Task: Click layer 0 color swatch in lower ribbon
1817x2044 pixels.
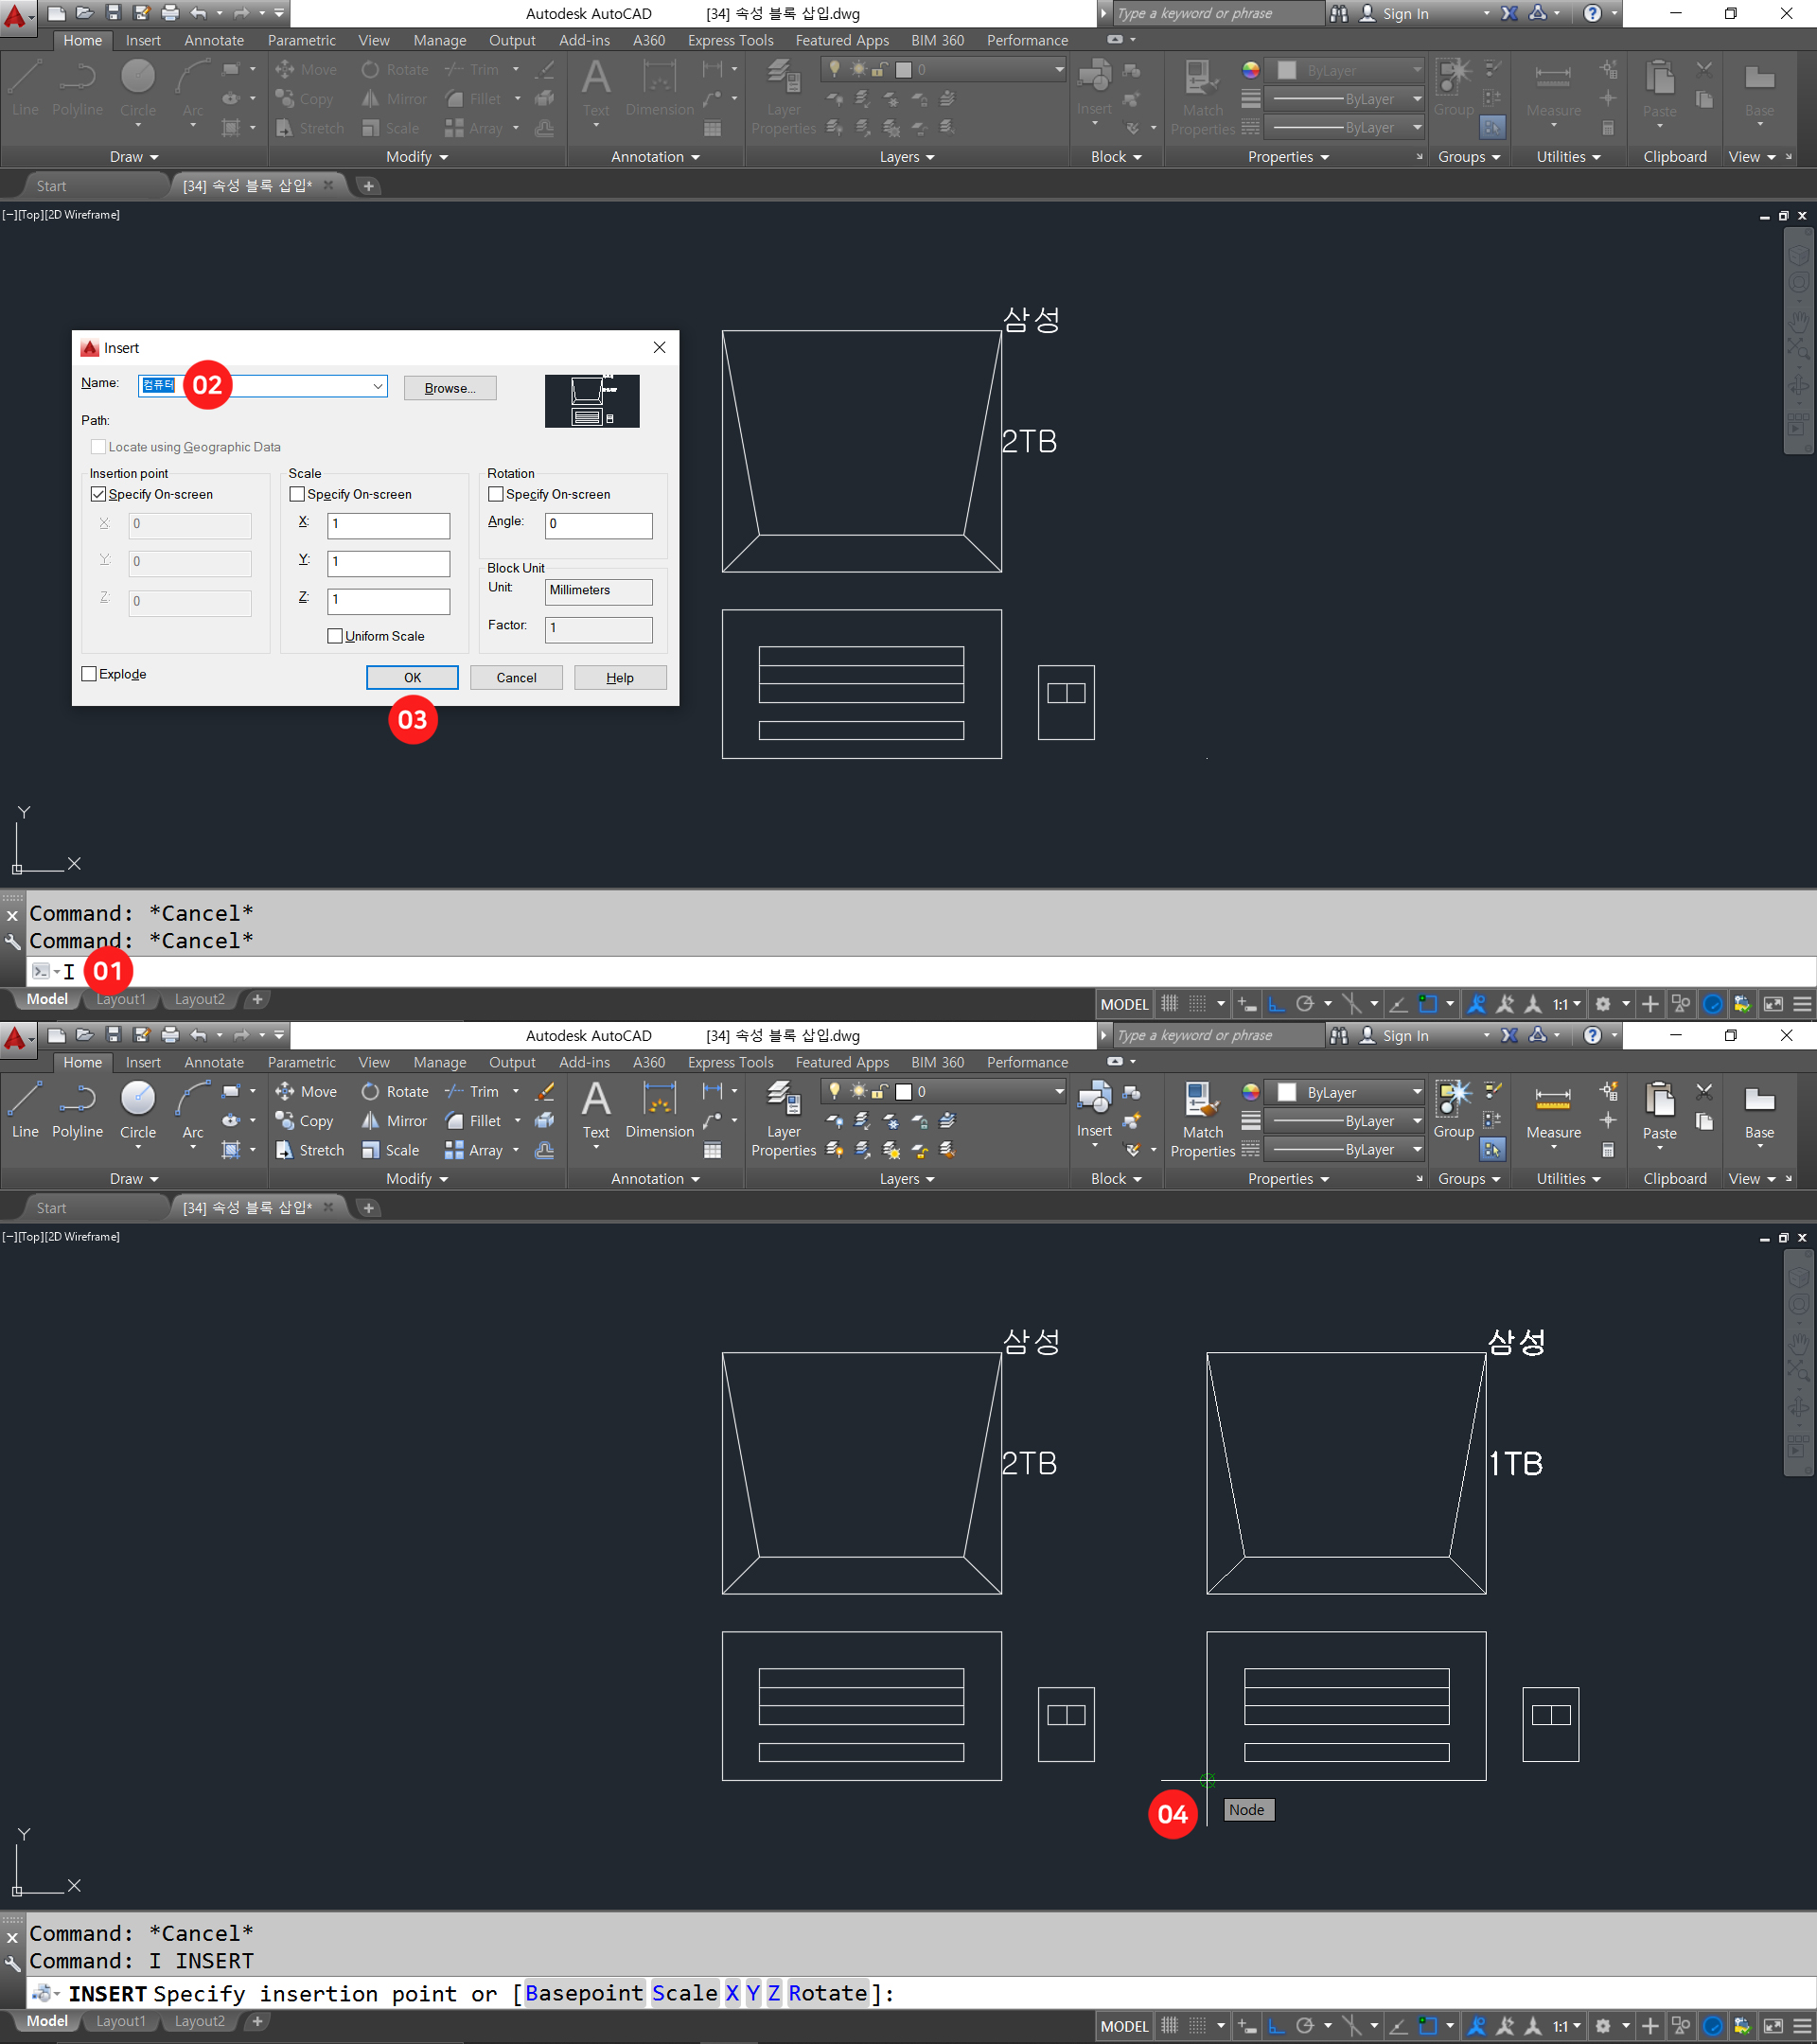Action: 903,1092
